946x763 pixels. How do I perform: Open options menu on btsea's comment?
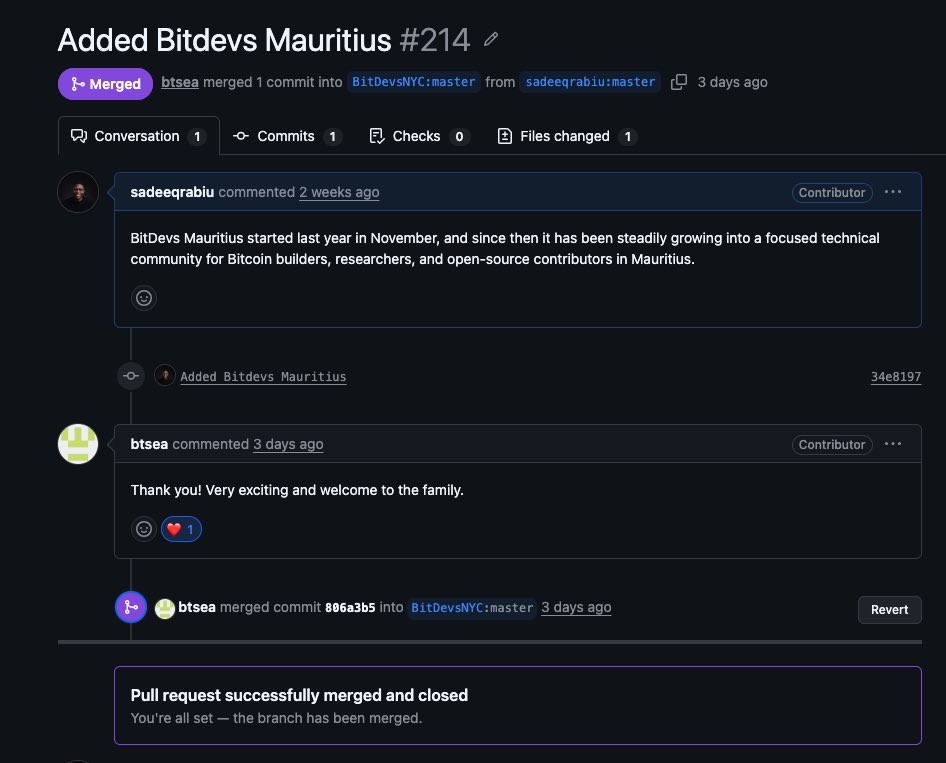[x=893, y=444]
